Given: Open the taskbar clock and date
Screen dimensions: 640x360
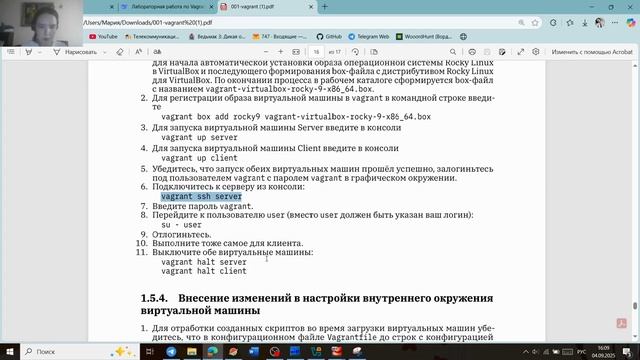Looking at the screenshot, I should tap(603, 352).
